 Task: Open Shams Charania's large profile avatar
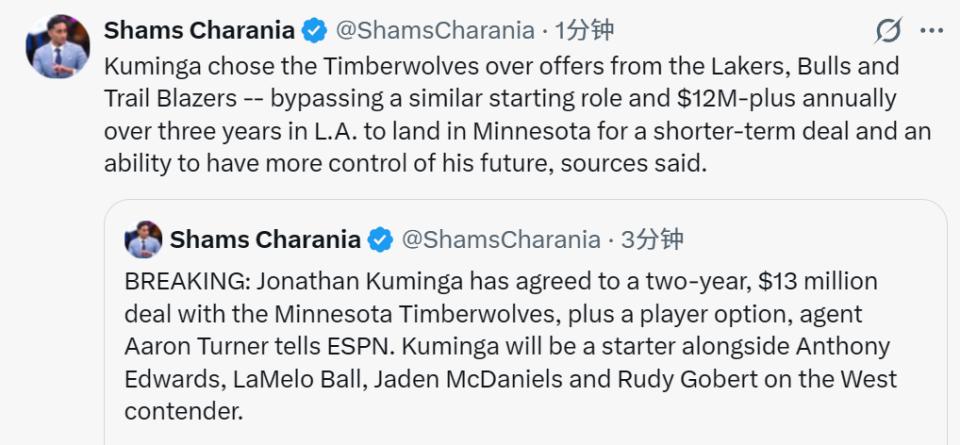point(58,46)
